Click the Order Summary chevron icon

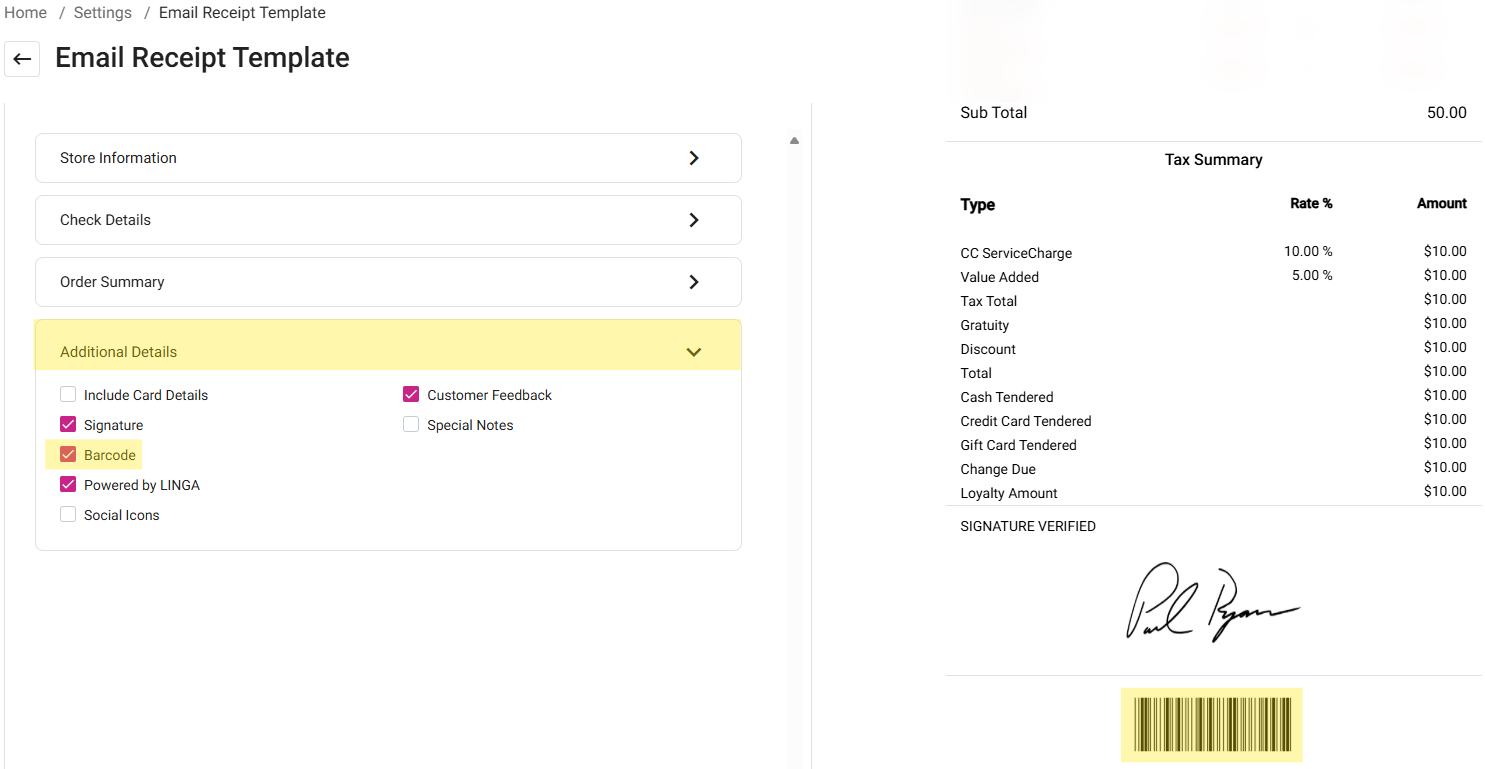point(694,282)
